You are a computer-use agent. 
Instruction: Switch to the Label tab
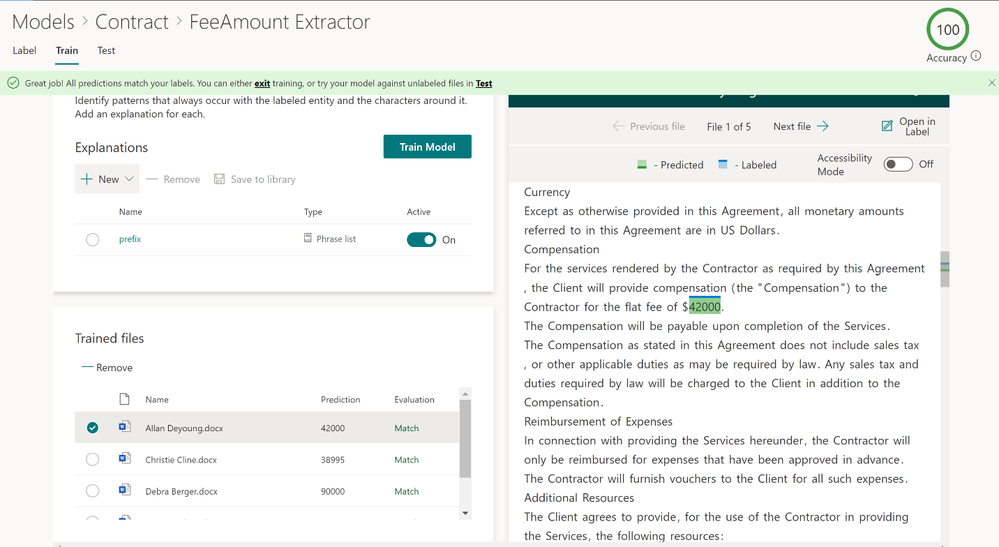tap(24, 50)
